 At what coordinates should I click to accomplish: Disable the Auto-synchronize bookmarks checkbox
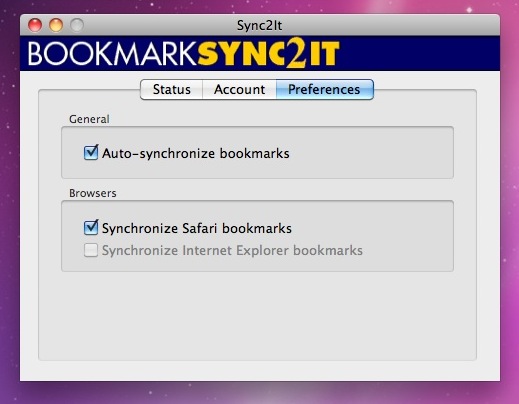tap(91, 153)
